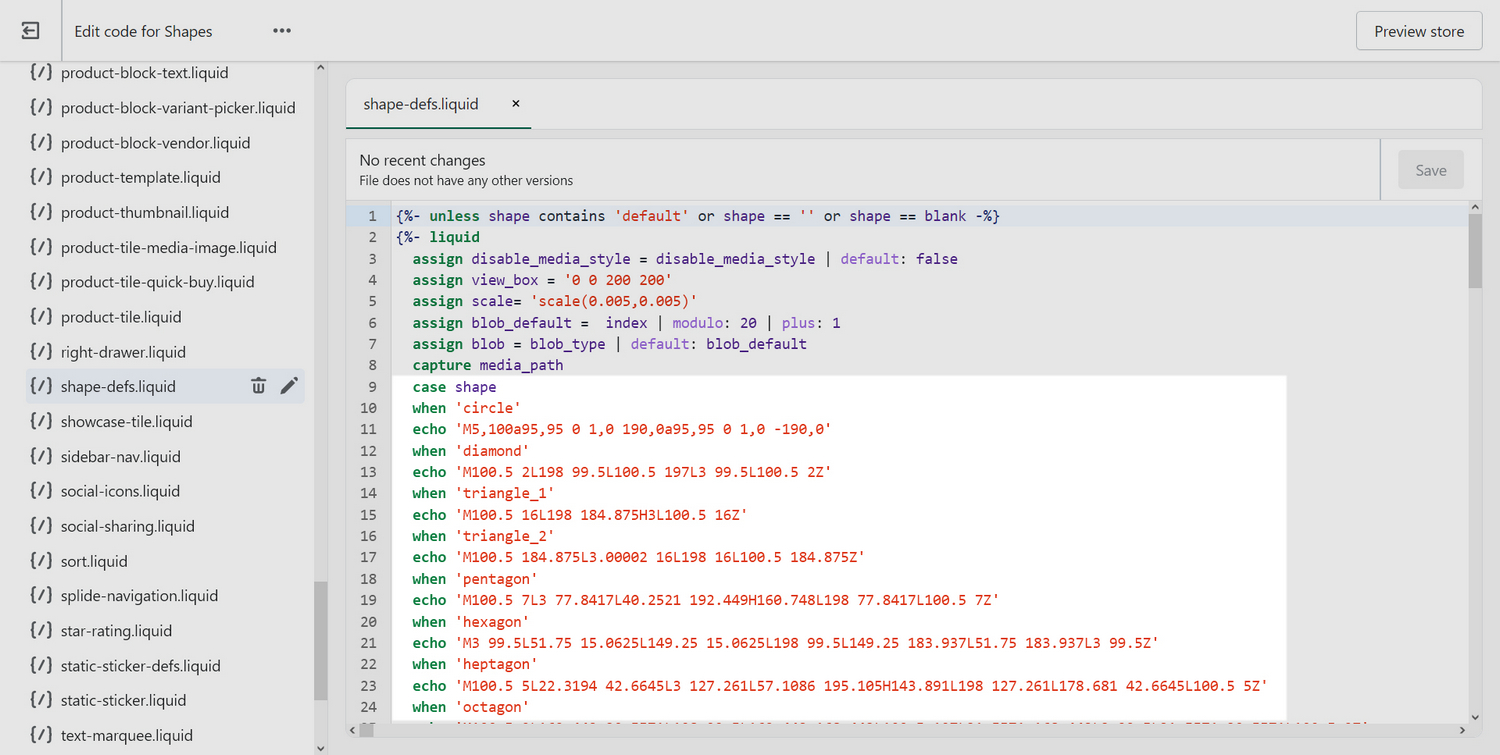Screen dimensions: 1500x755
Task: Click liquid file icon beside right-drawer.liquid
Action: click(x=41, y=351)
